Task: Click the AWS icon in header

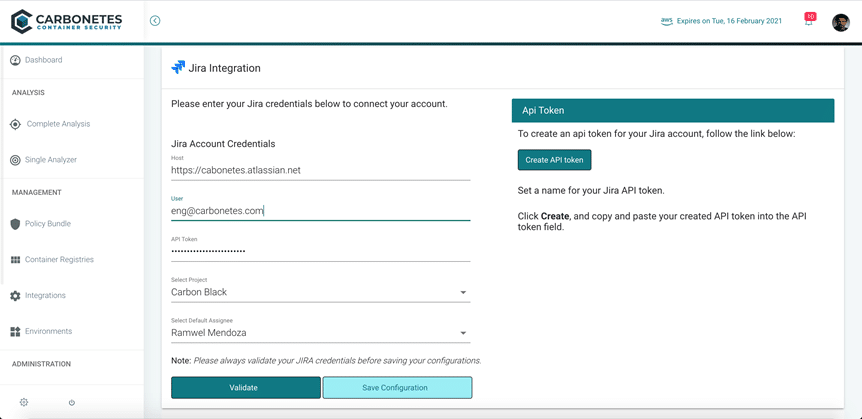Action: [667, 21]
